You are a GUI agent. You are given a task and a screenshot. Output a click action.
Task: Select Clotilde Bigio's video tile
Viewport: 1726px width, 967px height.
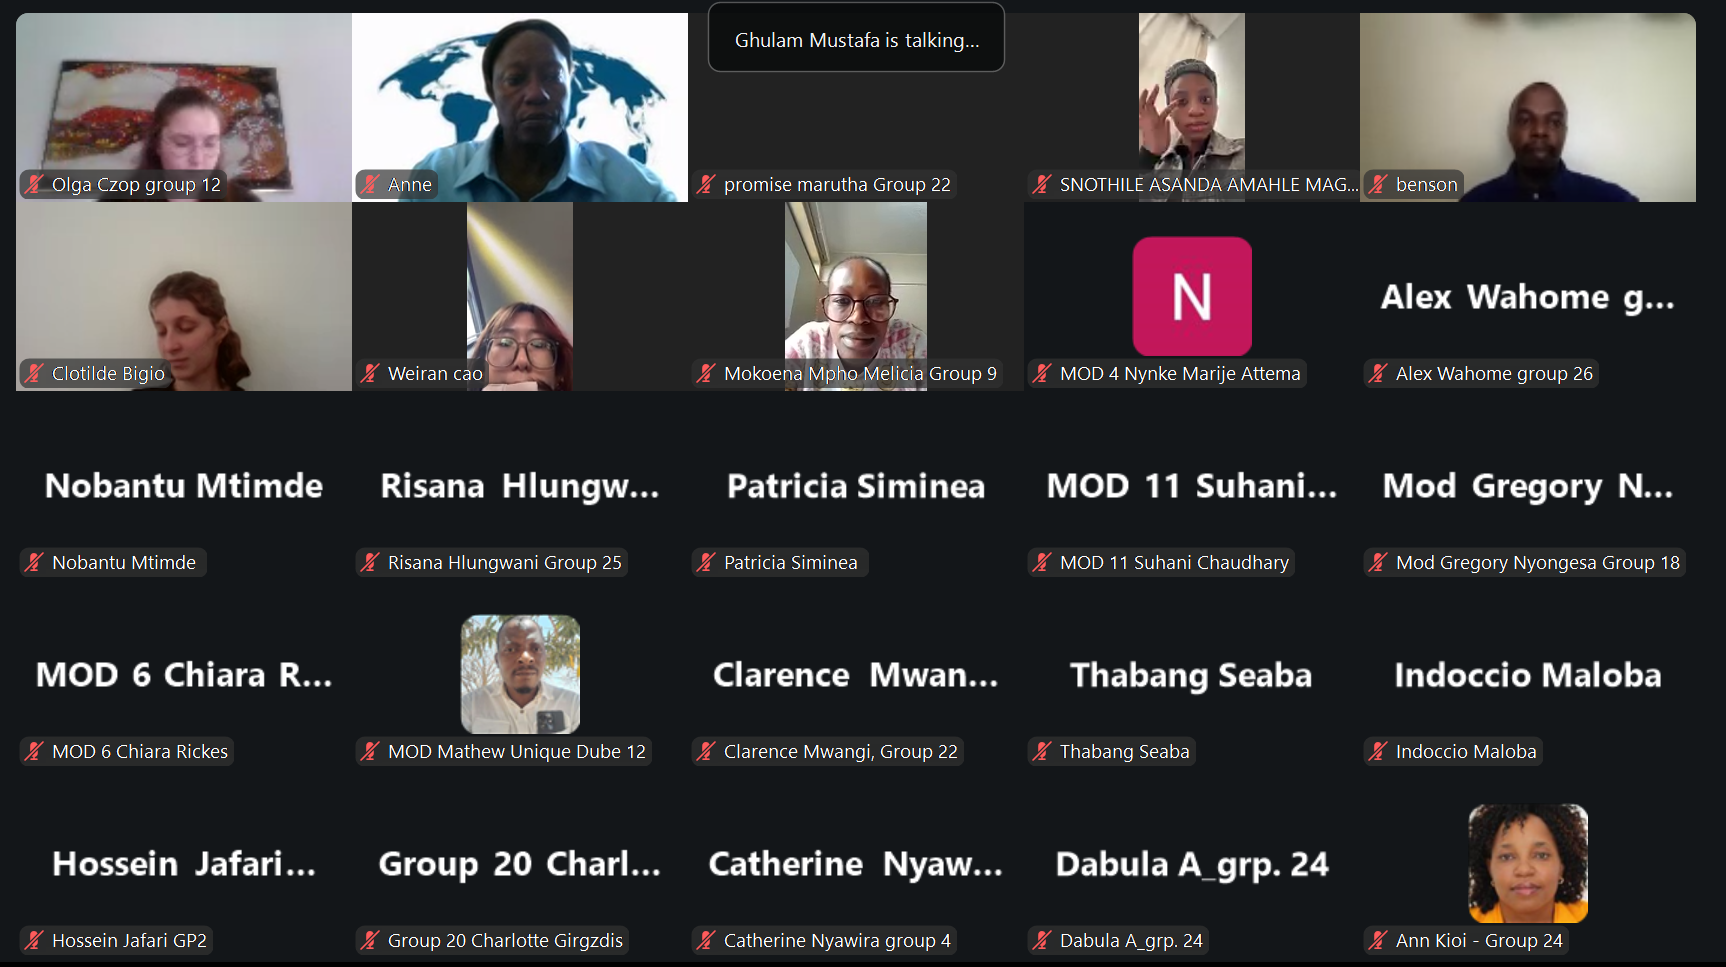point(184,296)
